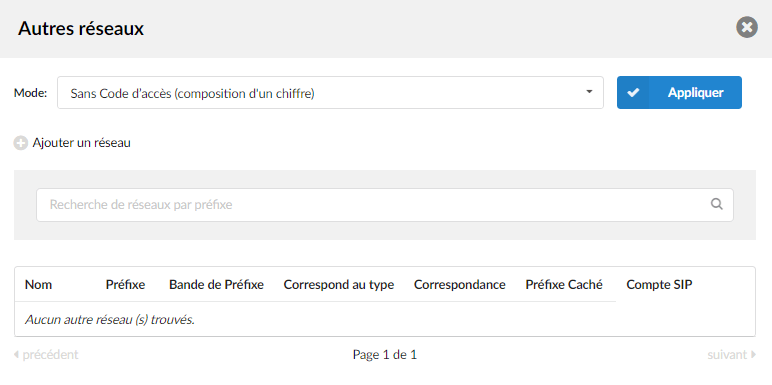Click the Correspondance column header
This screenshot has height=385, width=772.
pyautogui.click(x=460, y=285)
